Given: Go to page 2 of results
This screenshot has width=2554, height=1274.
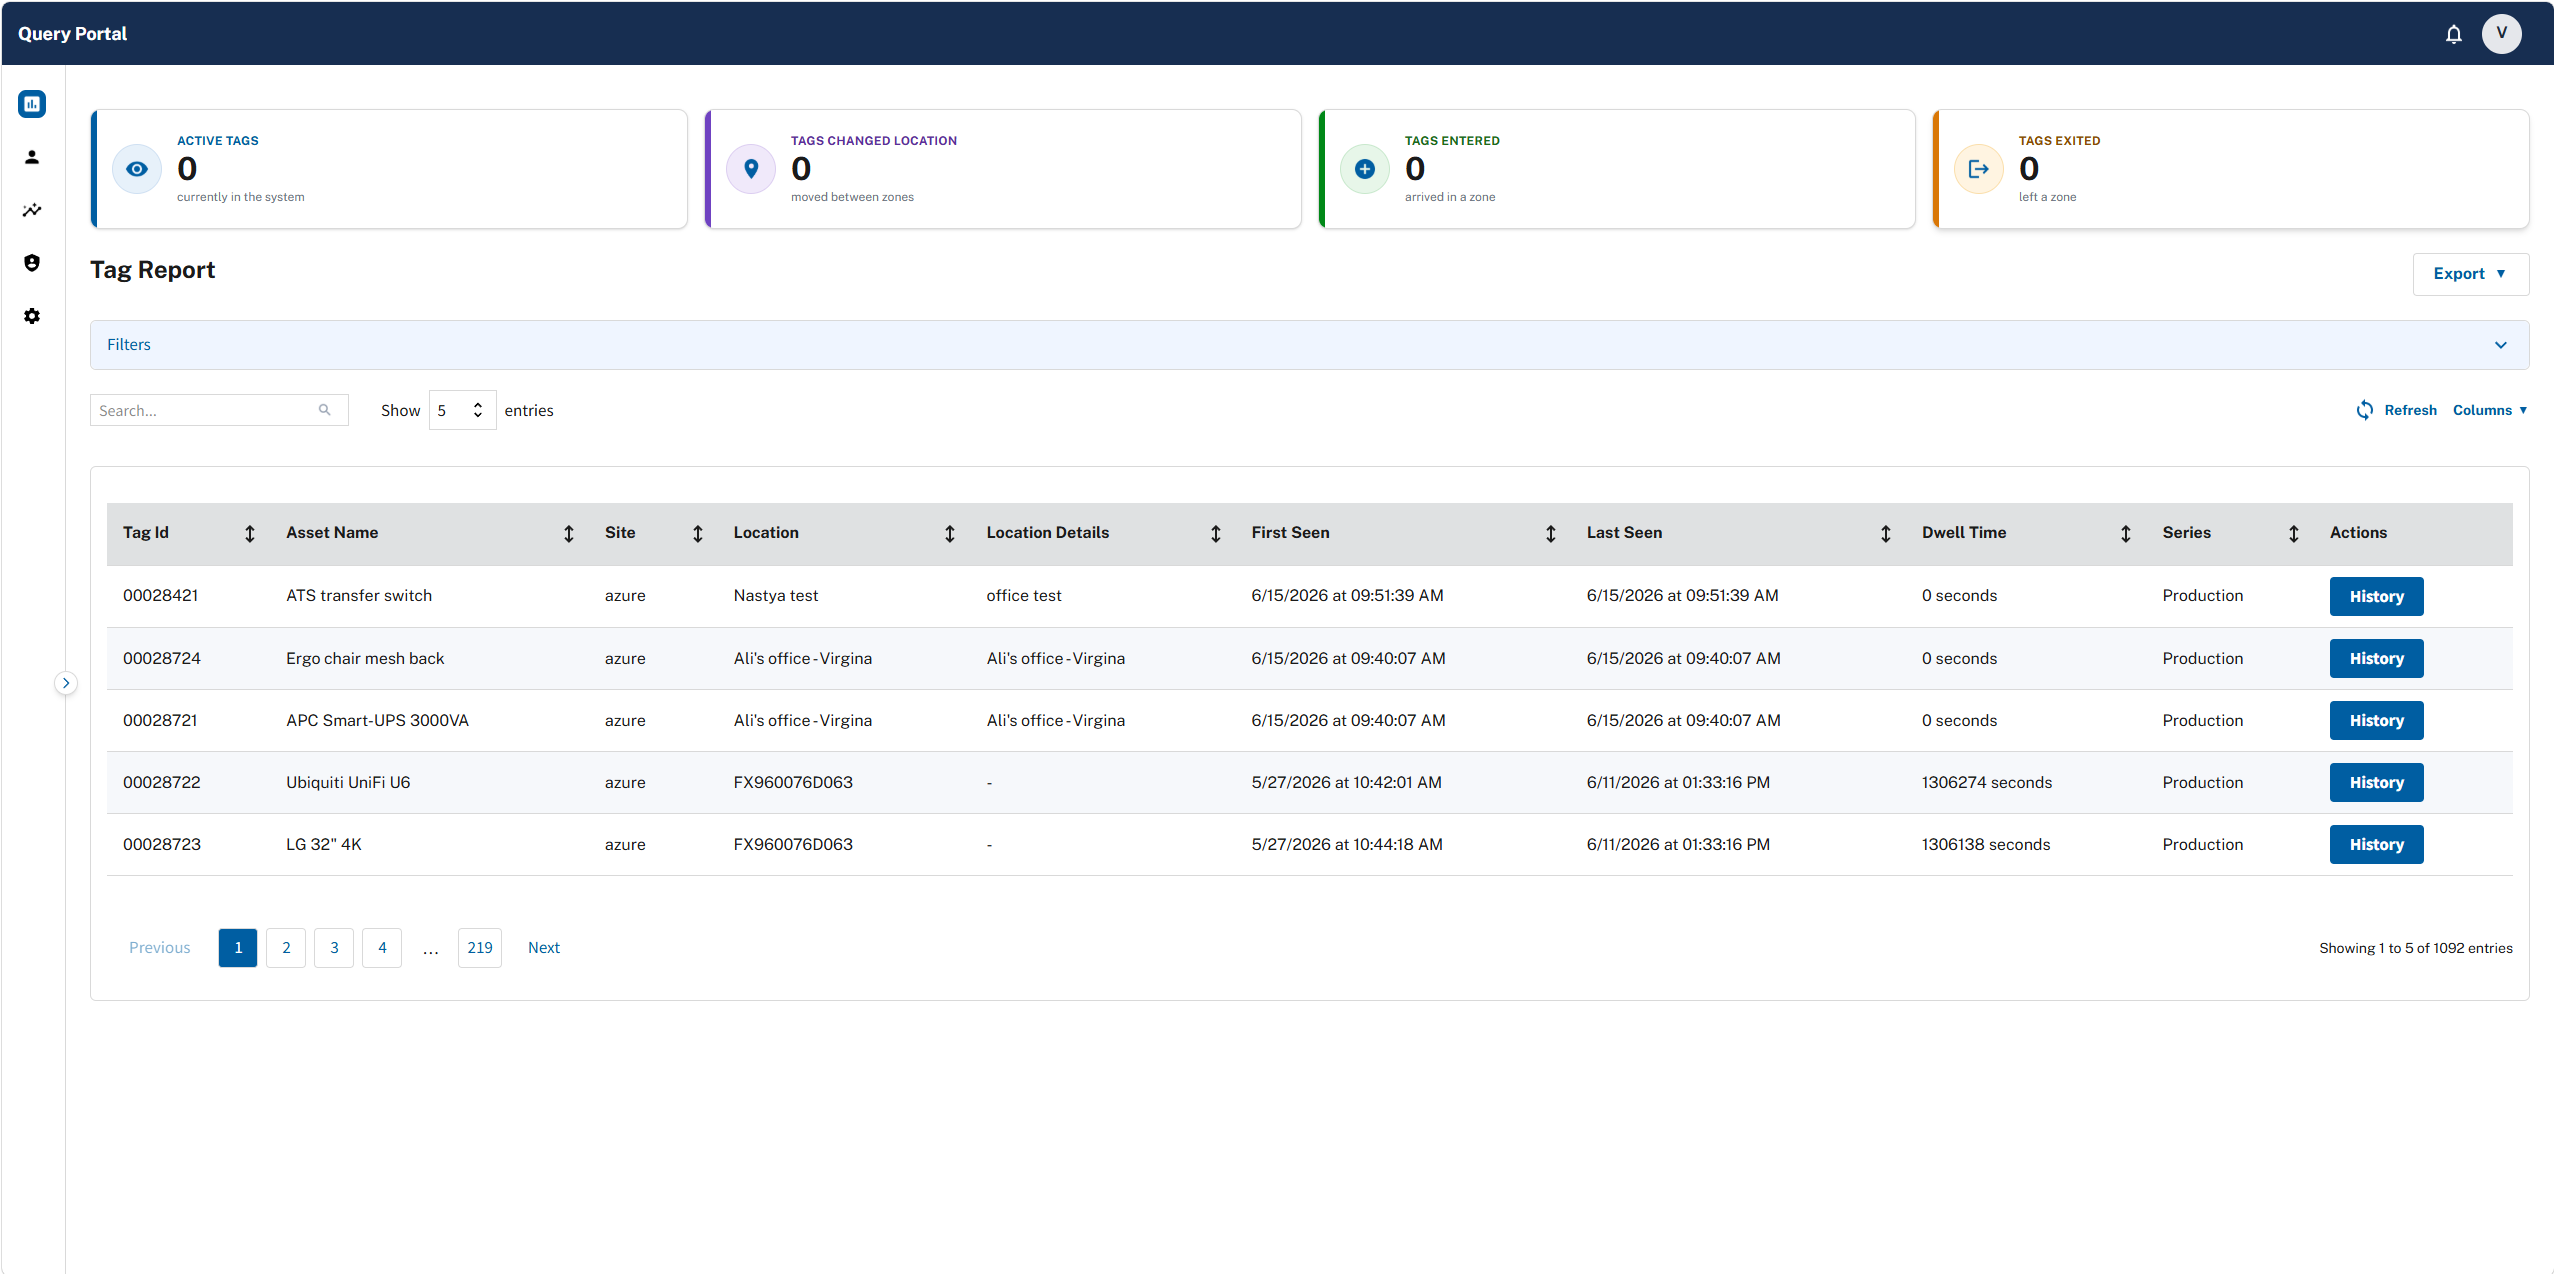Looking at the screenshot, I should click(x=286, y=948).
